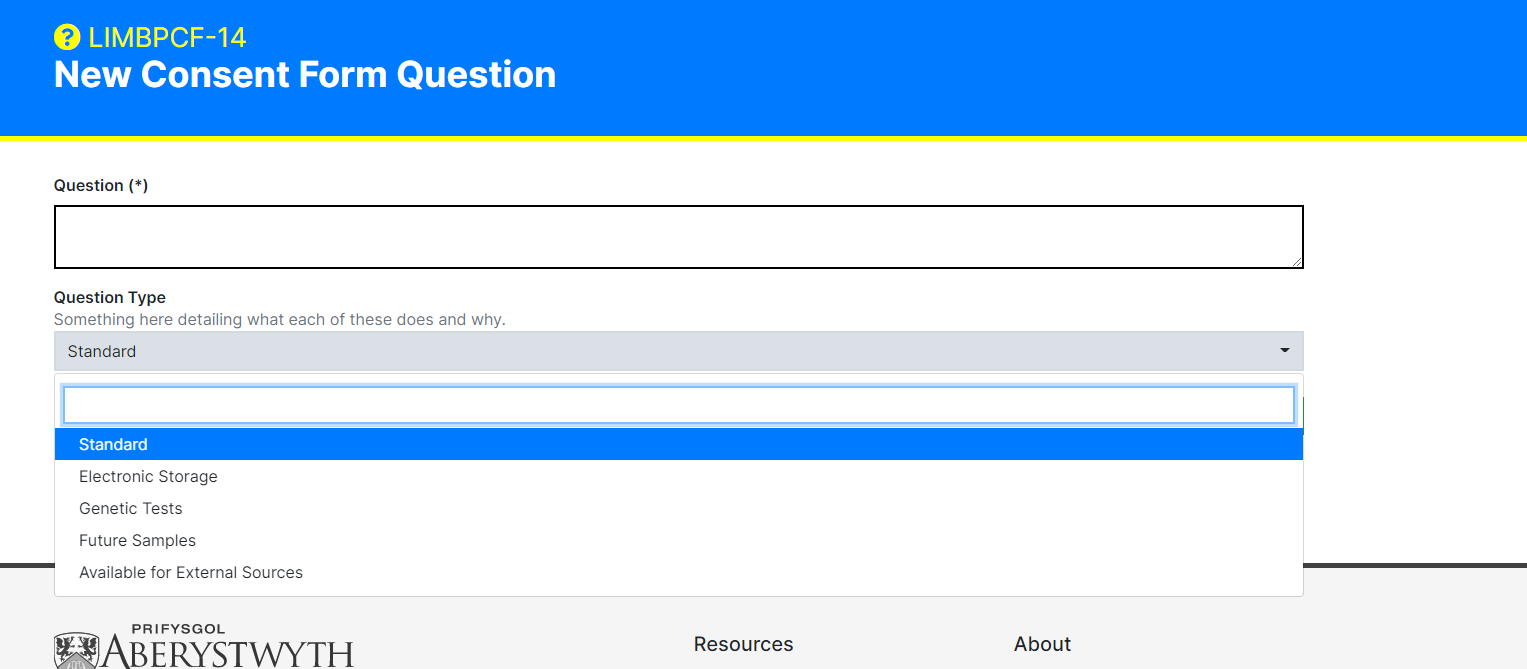Select "Available for External Sources"
This screenshot has height=669, width=1527.
point(191,572)
